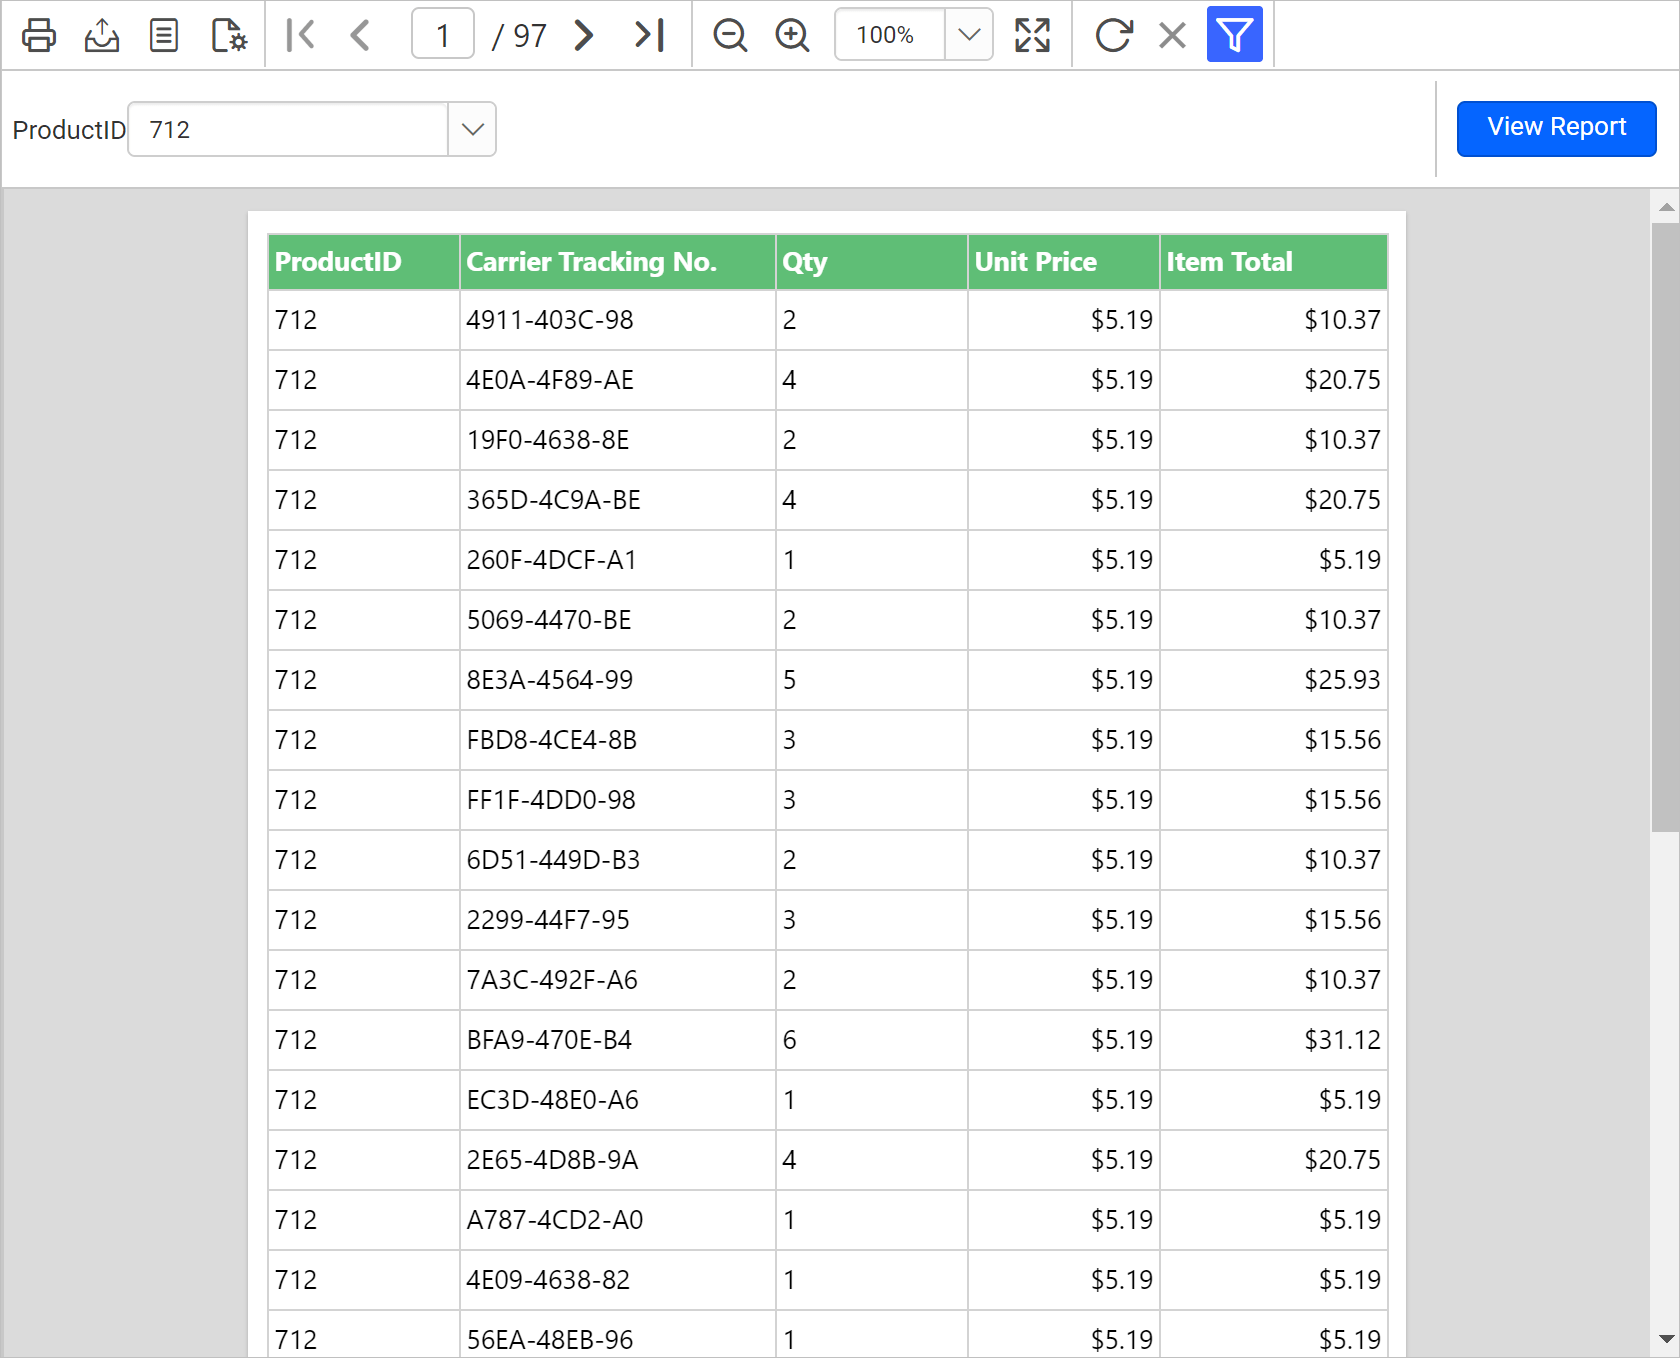Image resolution: width=1680 pixels, height=1358 pixels.
Task: Activate the Fit to Page icon
Action: pyautogui.click(x=1033, y=34)
